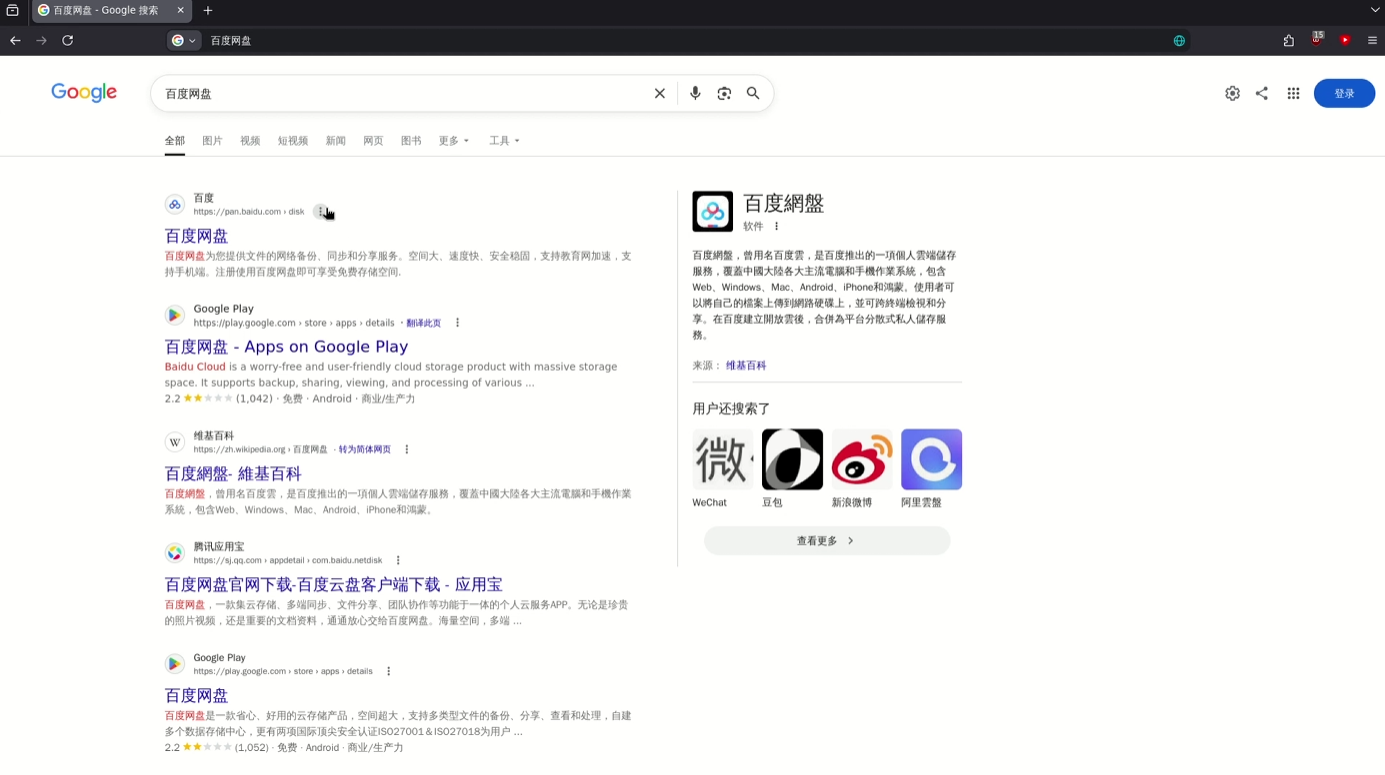This screenshot has width=1385, height=775.
Task: Open Google quick settings gear
Action: (1232, 93)
